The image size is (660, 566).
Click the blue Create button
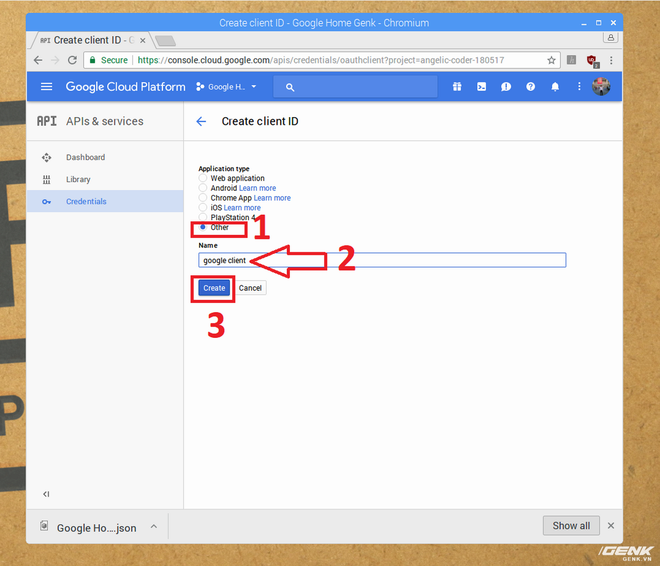(x=214, y=288)
